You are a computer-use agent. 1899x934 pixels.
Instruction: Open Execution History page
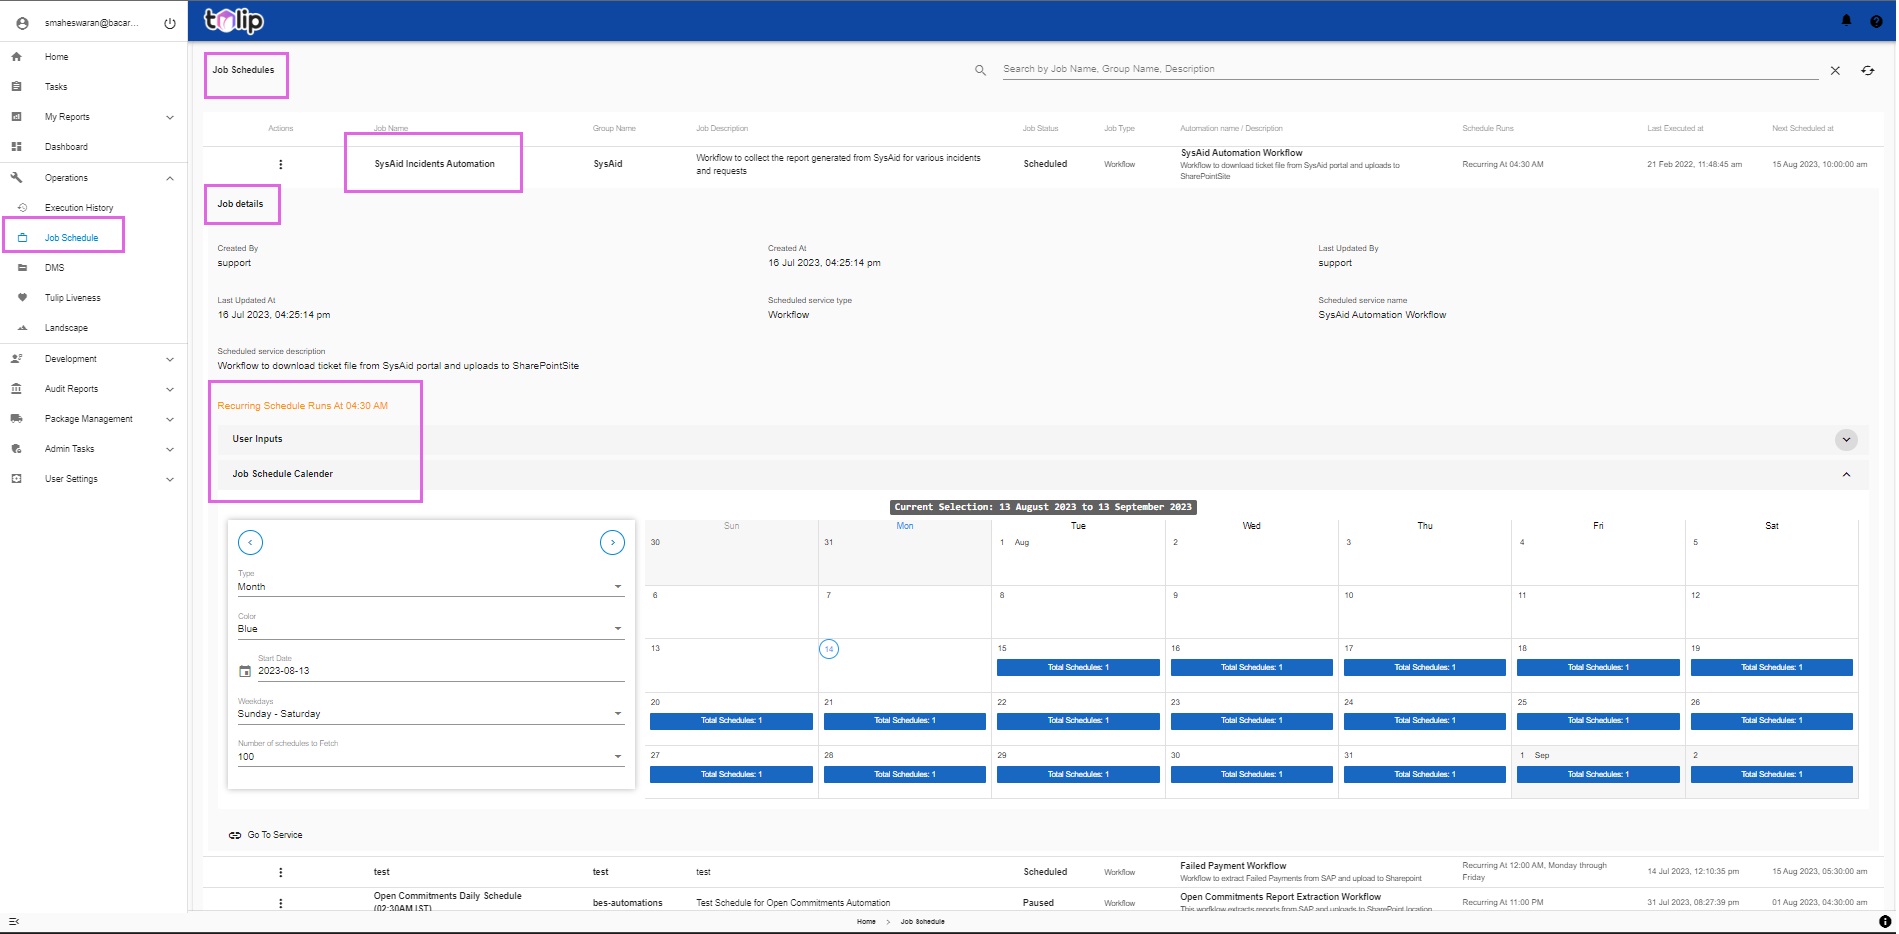pyautogui.click(x=79, y=208)
